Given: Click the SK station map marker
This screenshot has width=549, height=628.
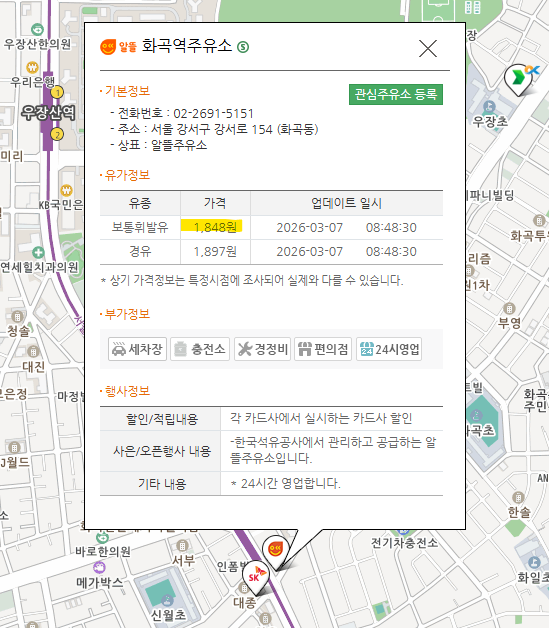Looking at the screenshot, I should point(255,577).
